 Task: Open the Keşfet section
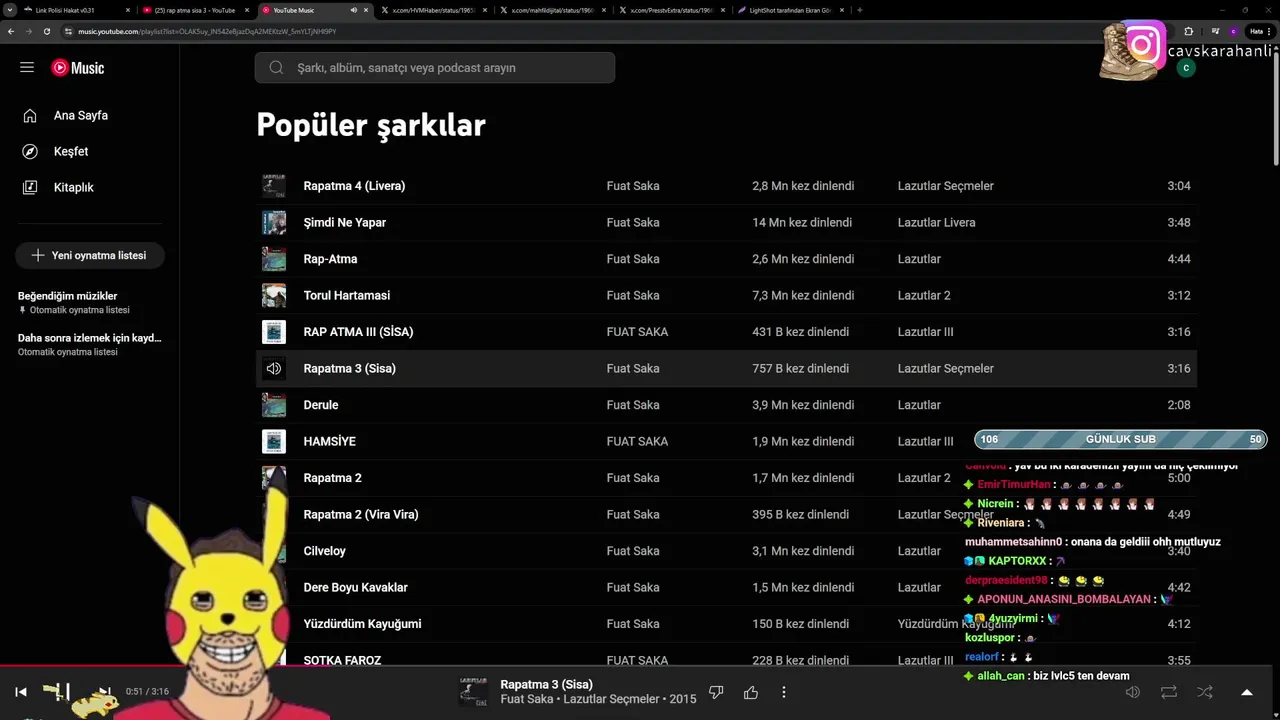70,151
